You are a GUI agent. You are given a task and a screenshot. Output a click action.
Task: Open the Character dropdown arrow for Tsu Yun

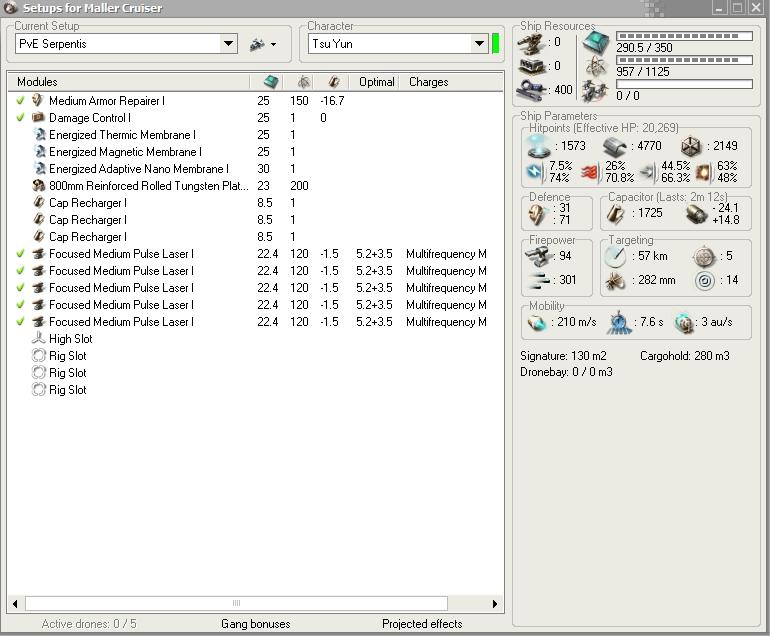pyautogui.click(x=479, y=44)
